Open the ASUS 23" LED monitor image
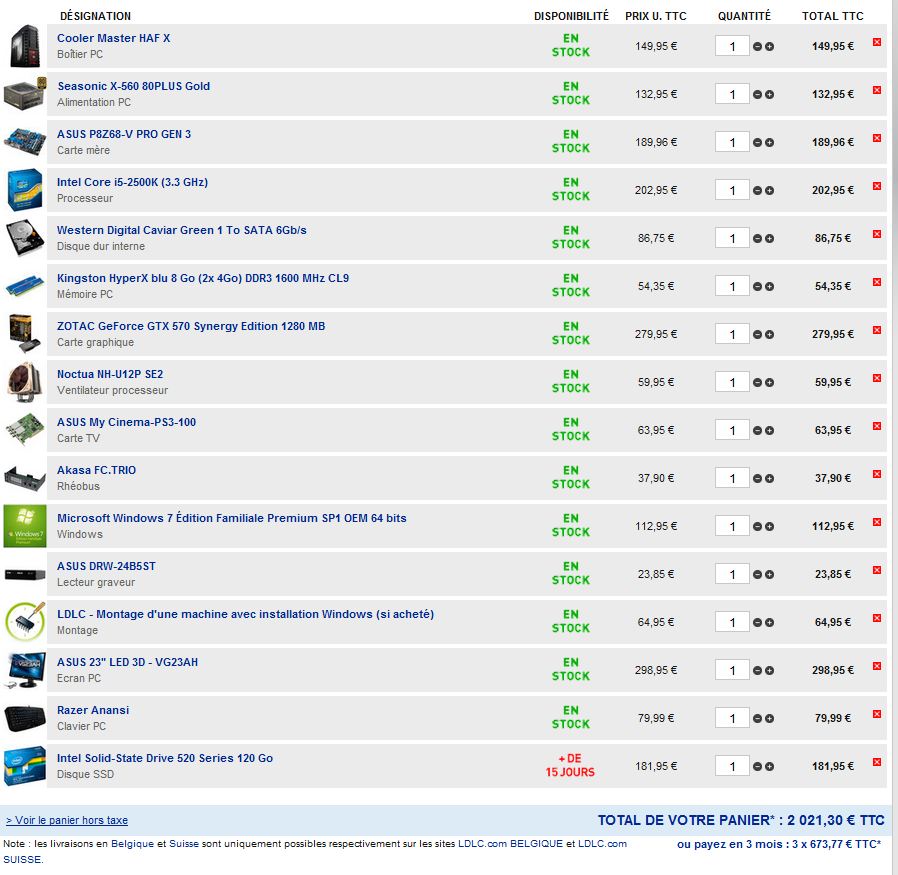The height and width of the screenshot is (875, 898). click(x=25, y=670)
